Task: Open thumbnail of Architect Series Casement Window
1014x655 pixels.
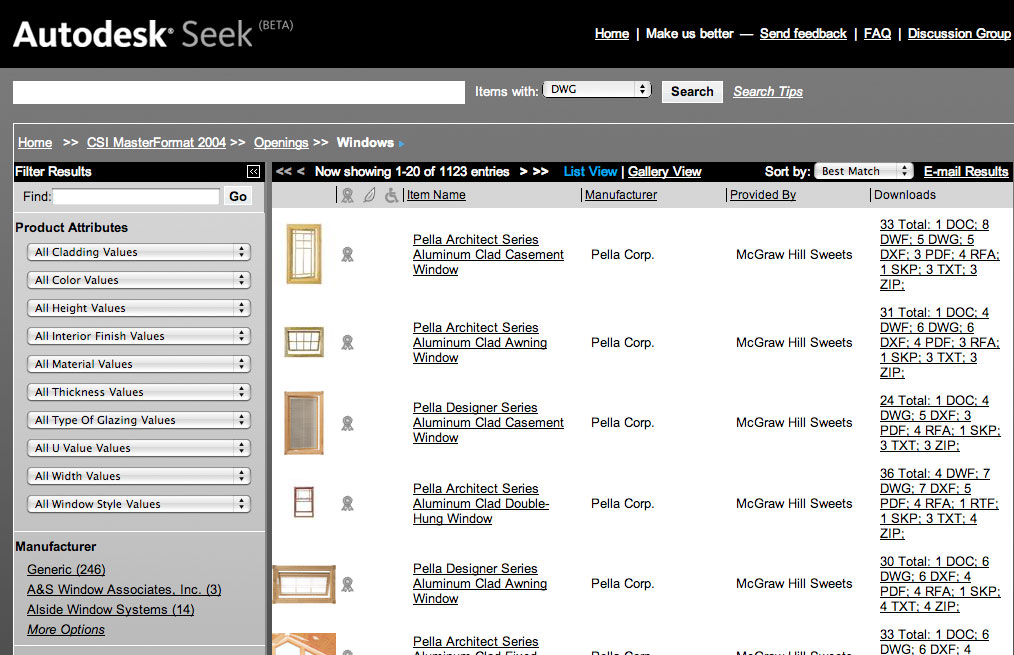Action: click(304, 254)
